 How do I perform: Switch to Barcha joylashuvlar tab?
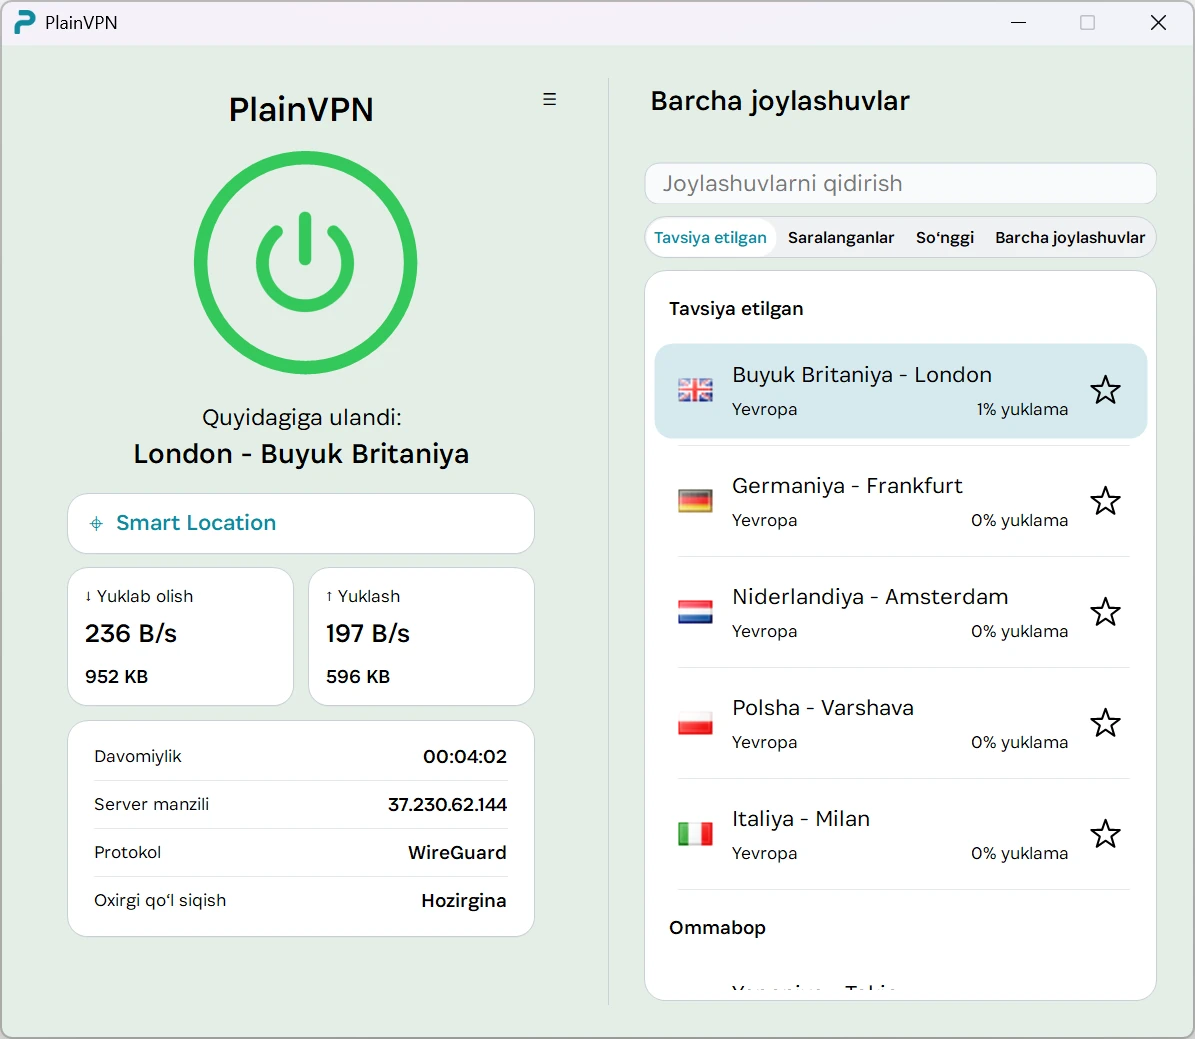(1070, 238)
